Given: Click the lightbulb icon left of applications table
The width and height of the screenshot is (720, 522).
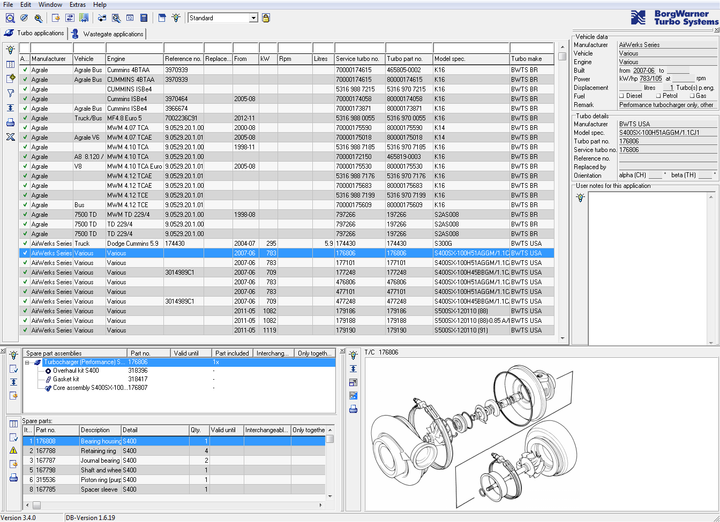Looking at the screenshot, I should 11,50.
